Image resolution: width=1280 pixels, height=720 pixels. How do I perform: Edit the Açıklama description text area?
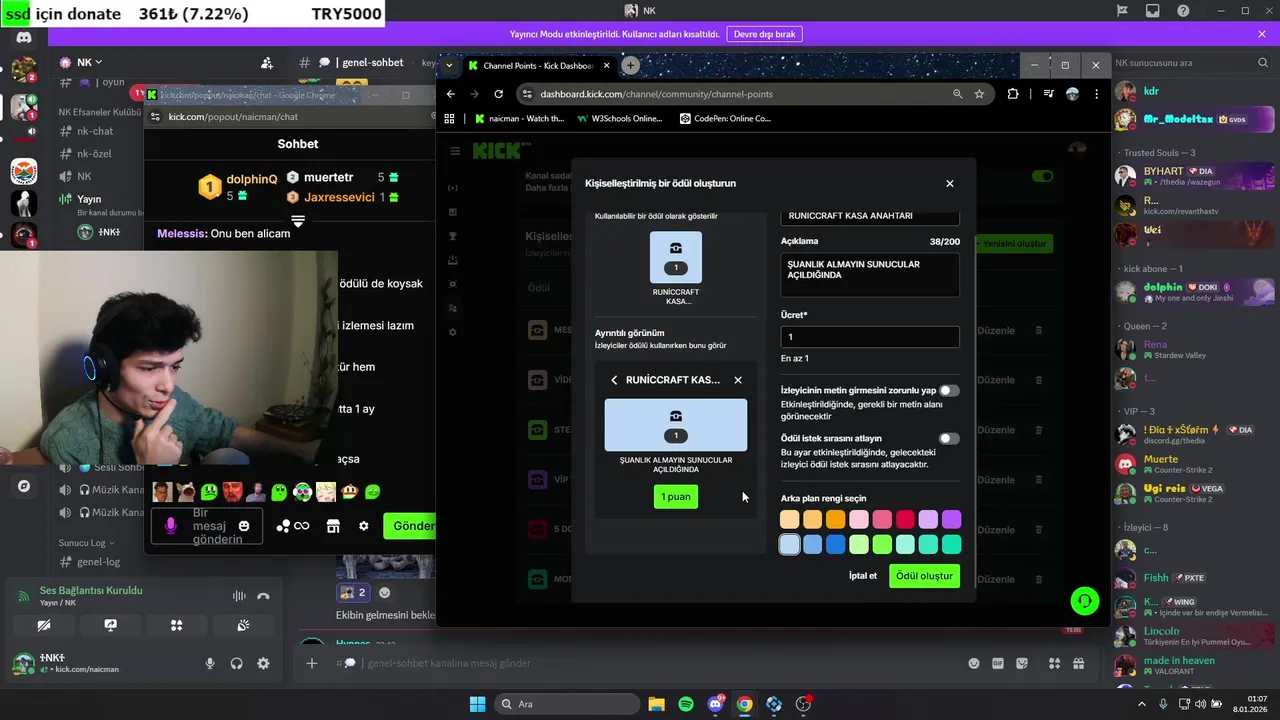tap(870, 275)
